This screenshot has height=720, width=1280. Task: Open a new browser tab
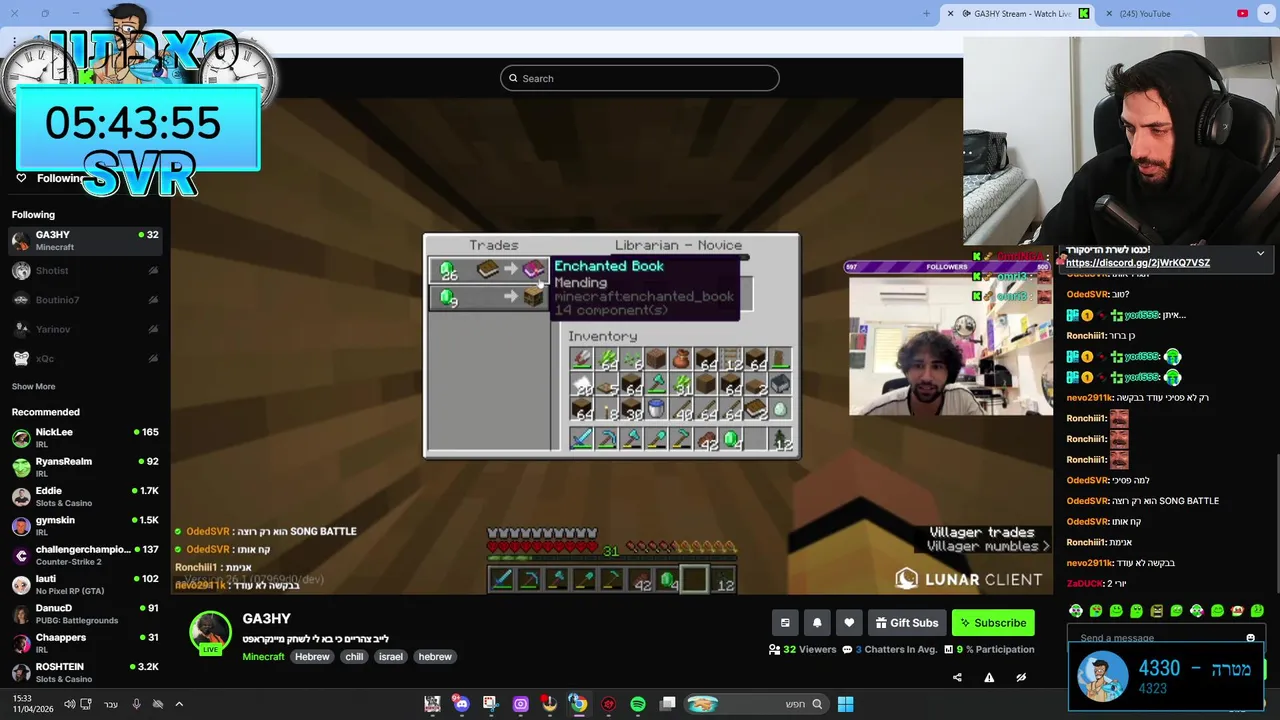926,14
